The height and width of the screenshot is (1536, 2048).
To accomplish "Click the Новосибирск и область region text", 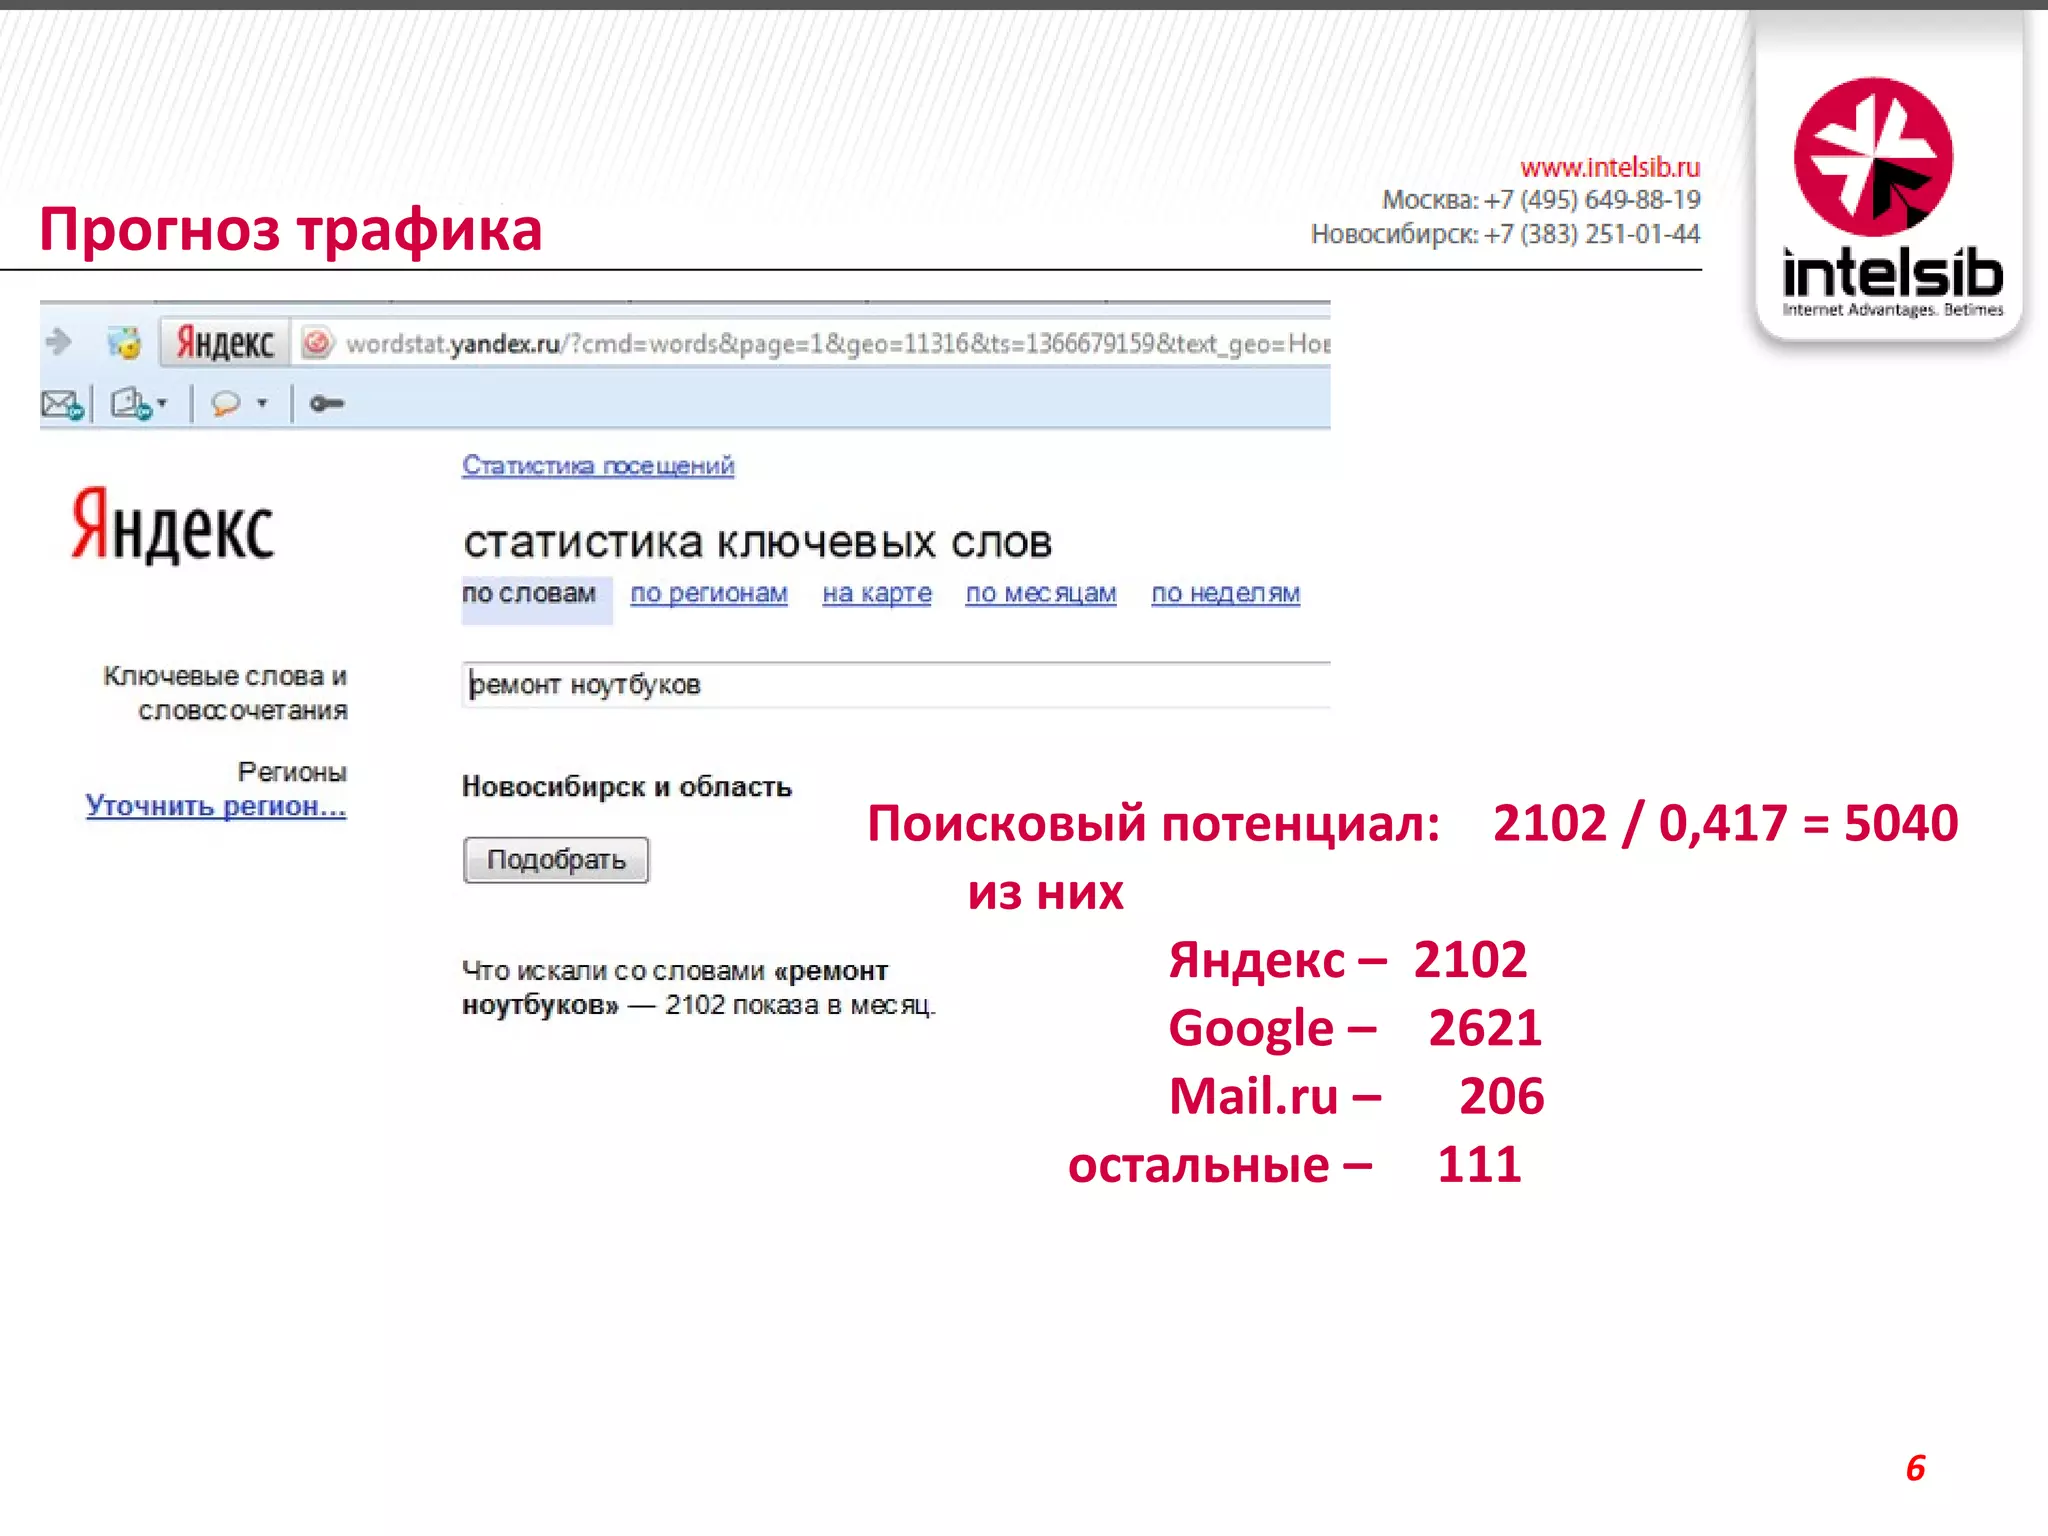I will (627, 787).
